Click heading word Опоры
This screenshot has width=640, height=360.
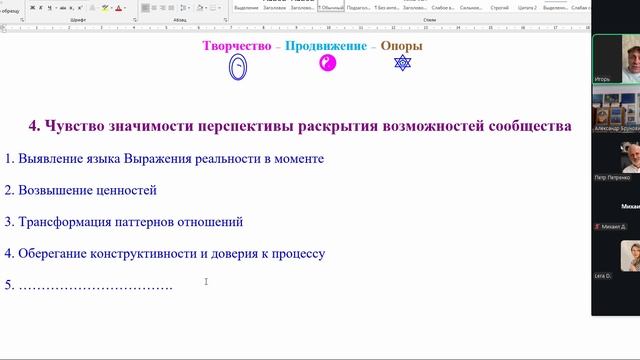(402, 46)
